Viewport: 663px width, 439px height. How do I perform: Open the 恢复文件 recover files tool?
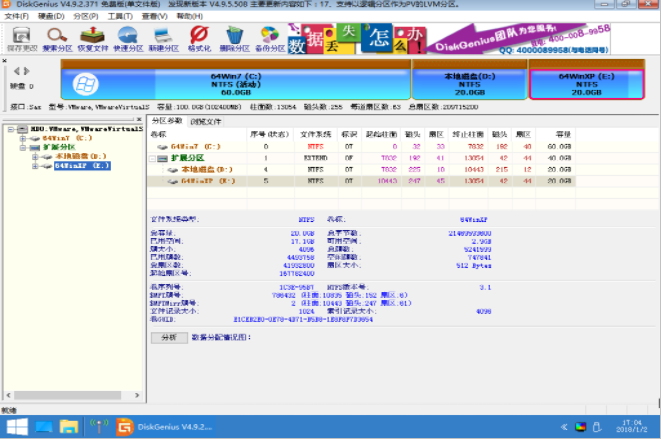point(93,39)
